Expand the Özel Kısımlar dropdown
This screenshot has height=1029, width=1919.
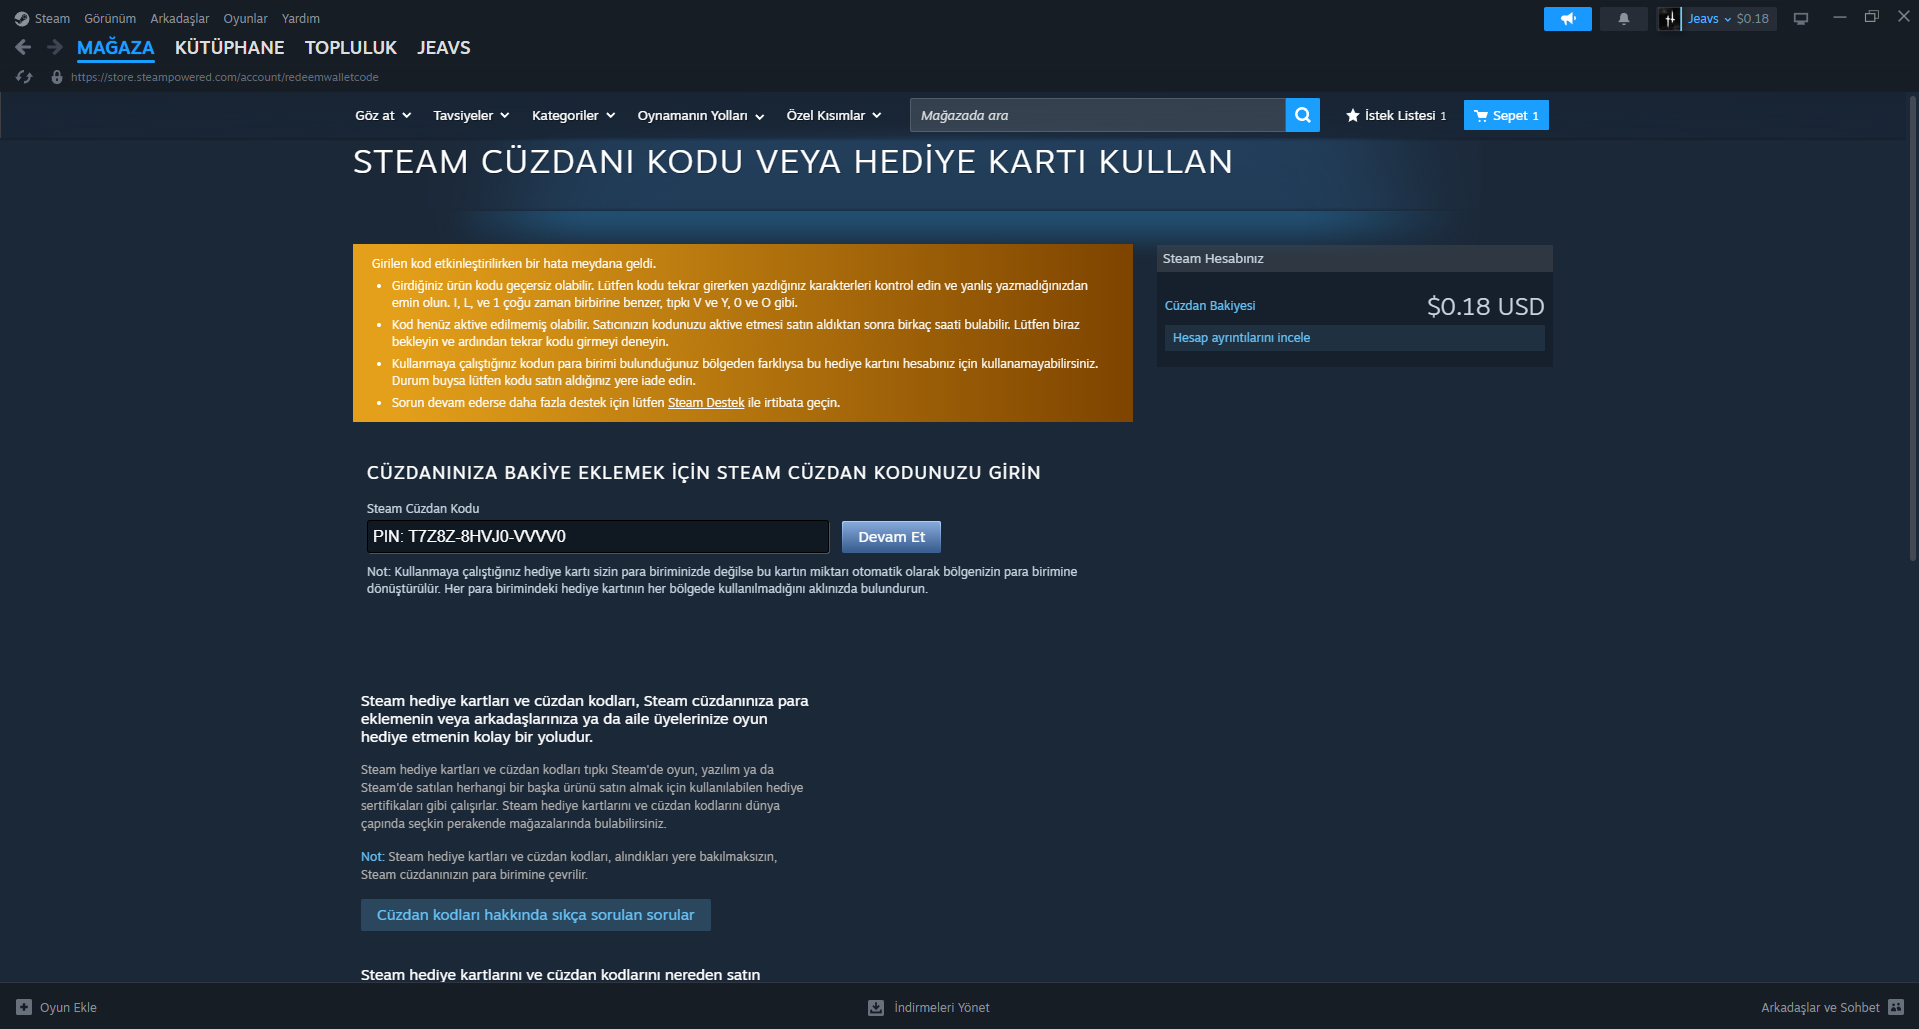pyautogui.click(x=833, y=116)
